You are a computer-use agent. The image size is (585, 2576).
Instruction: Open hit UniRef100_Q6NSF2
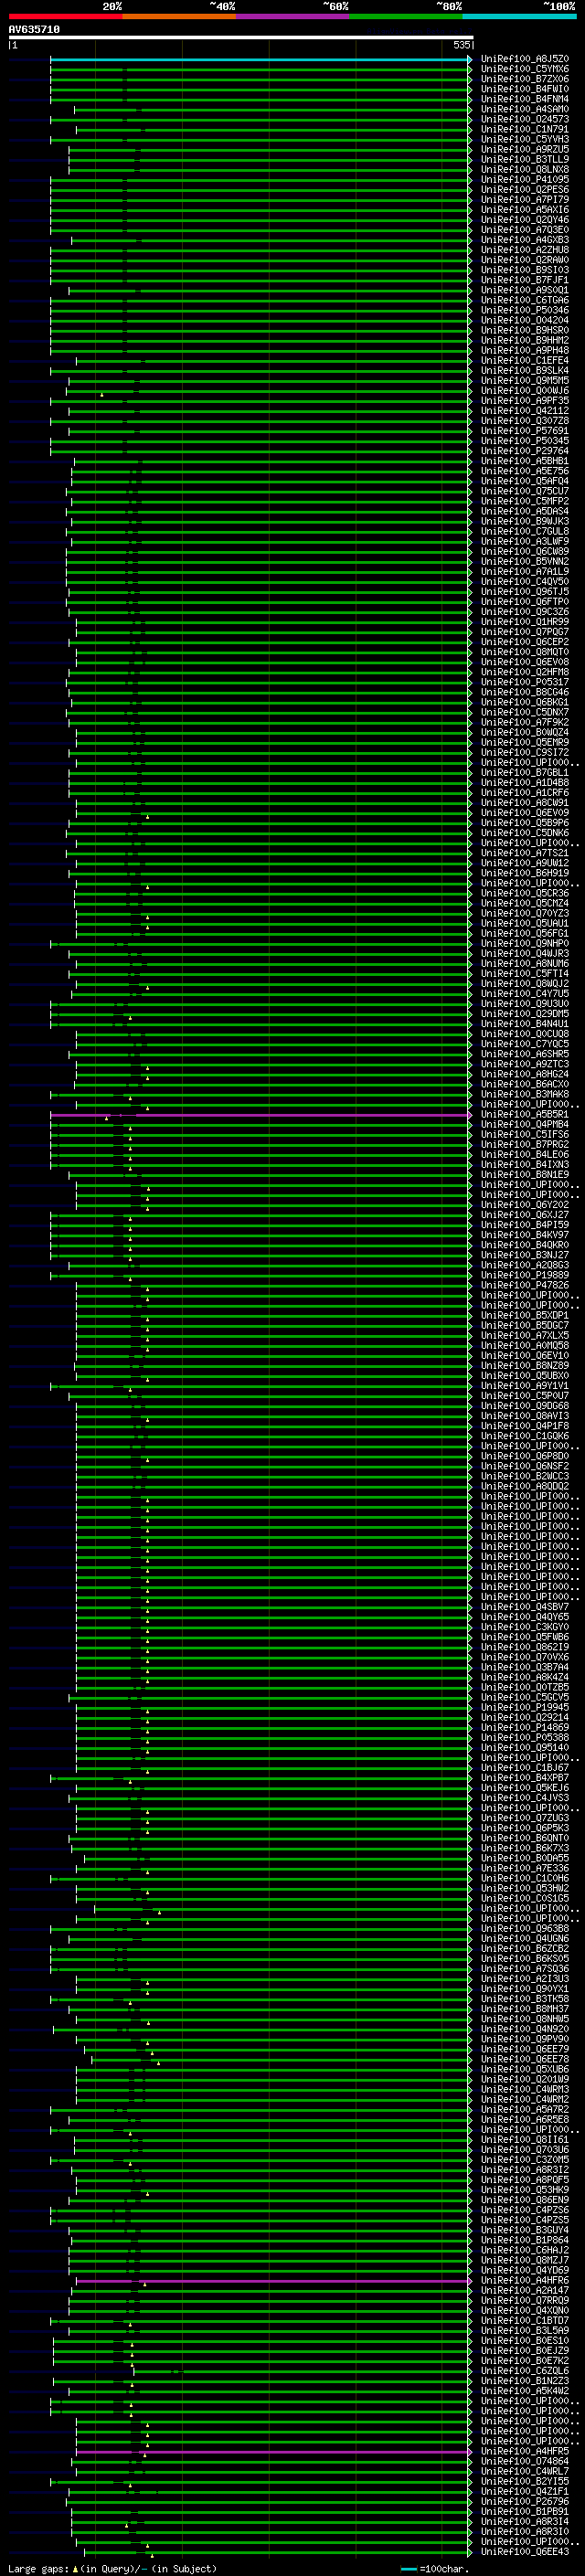[525, 1467]
